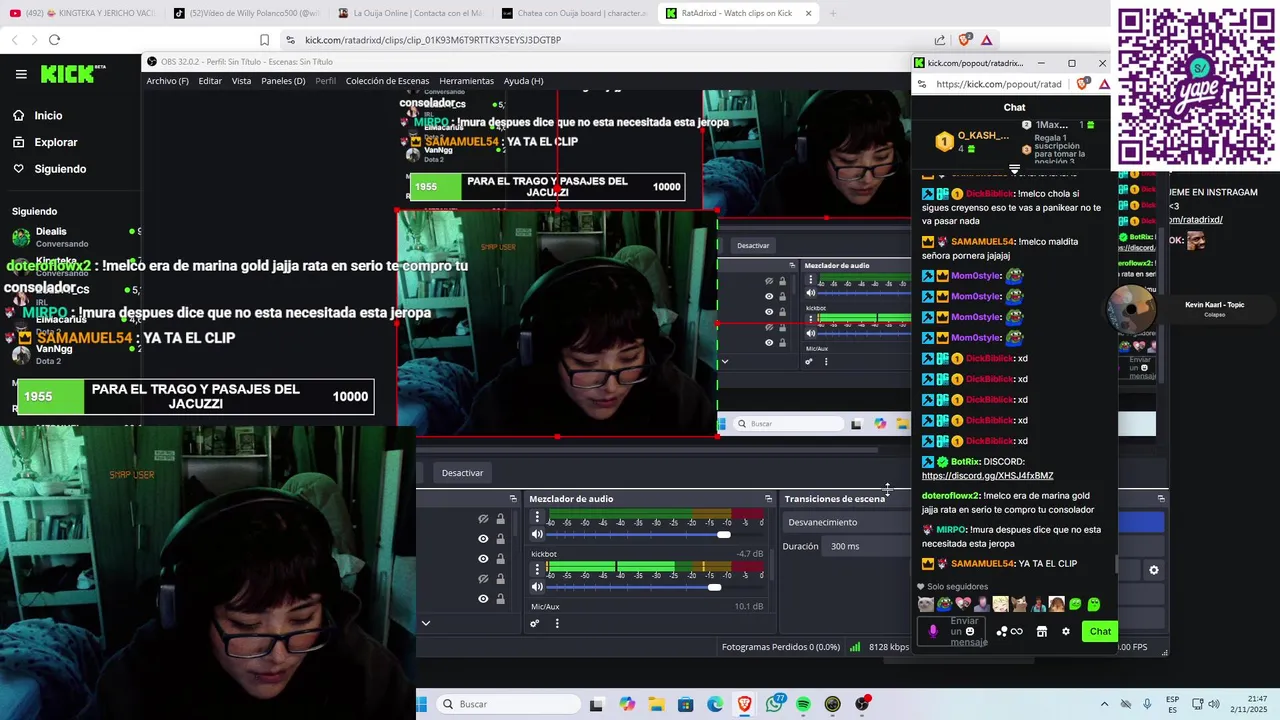
Task: Click the green Chat send button
Action: coord(1100,631)
